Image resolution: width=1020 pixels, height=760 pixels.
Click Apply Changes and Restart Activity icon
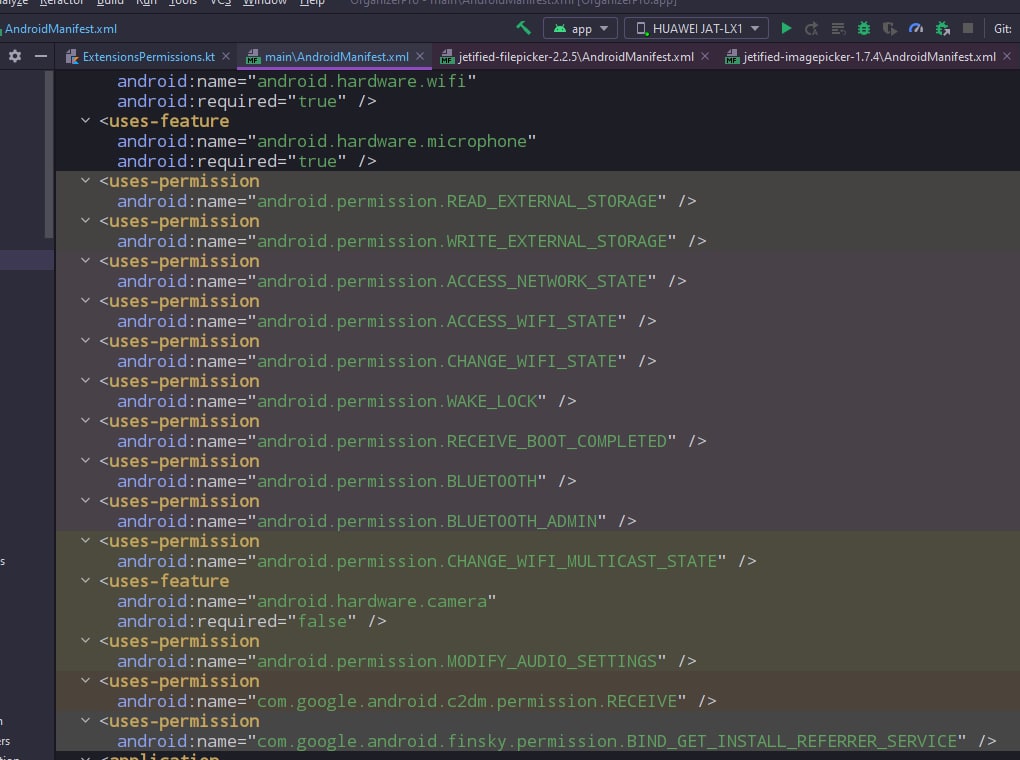[x=811, y=29]
